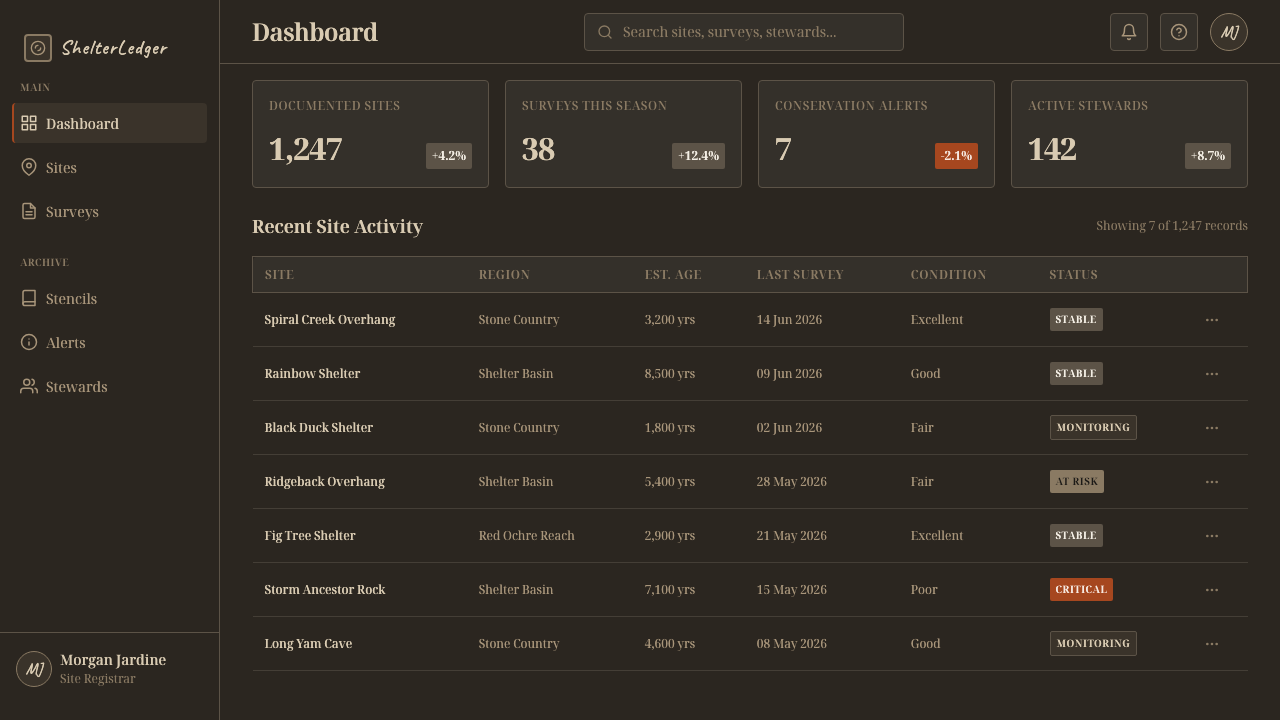Focus the search sites, surveys, stewards field
Screen dimensions: 1280x720
[x=744, y=32]
